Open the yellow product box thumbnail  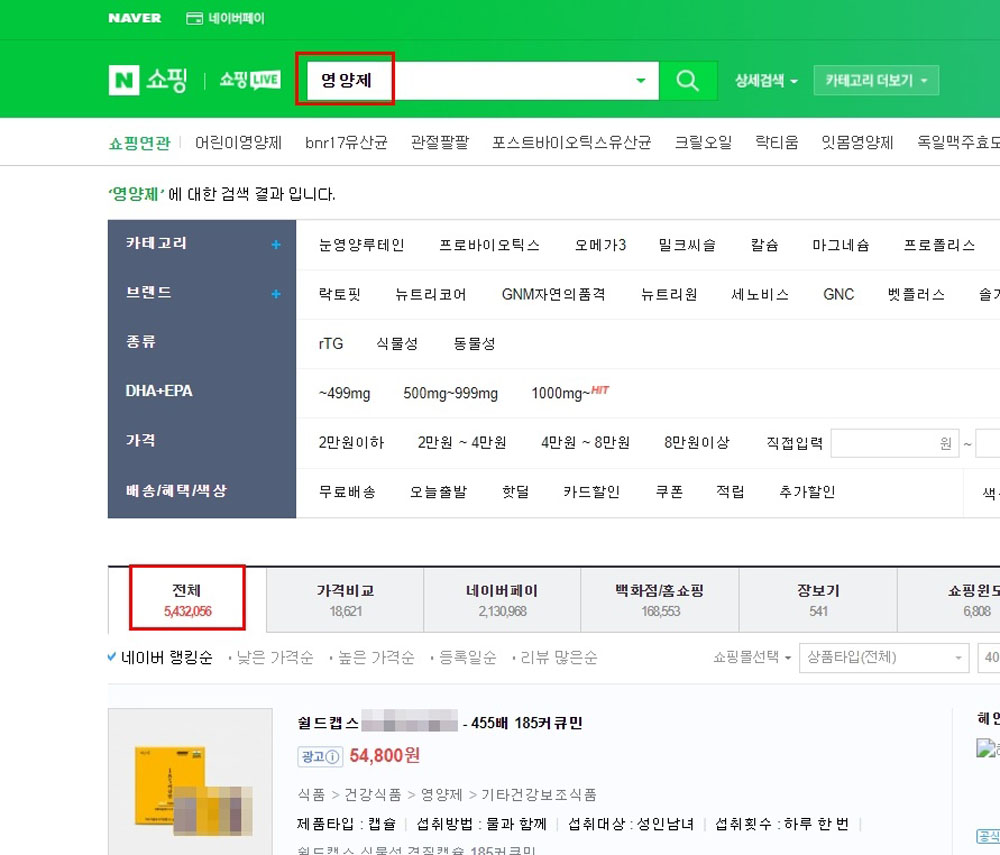click(190, 782)
